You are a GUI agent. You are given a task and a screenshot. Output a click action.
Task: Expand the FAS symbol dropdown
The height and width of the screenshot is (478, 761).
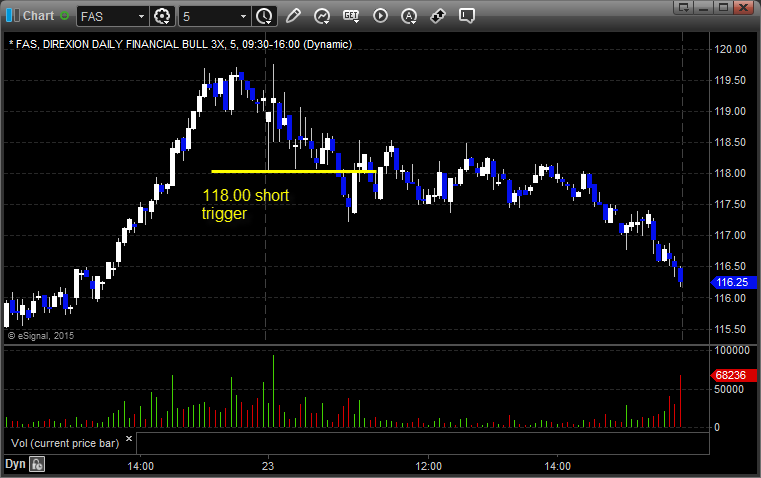click(x=141, y=16)
